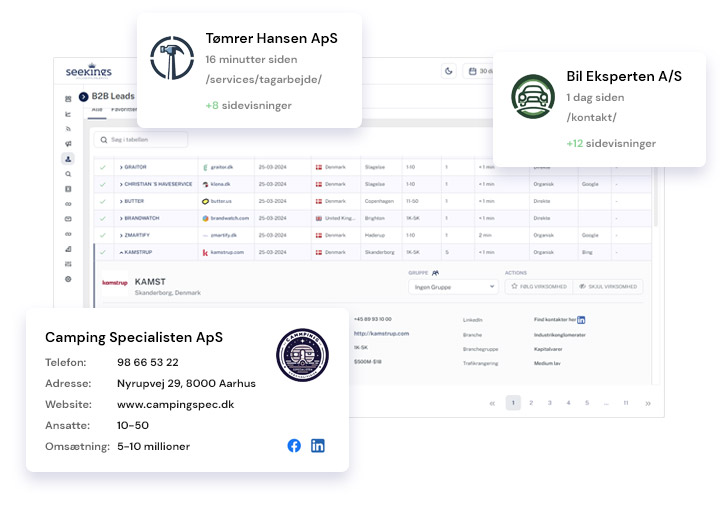Toggle dark mode with the moon icon

[x=448, y=71]
